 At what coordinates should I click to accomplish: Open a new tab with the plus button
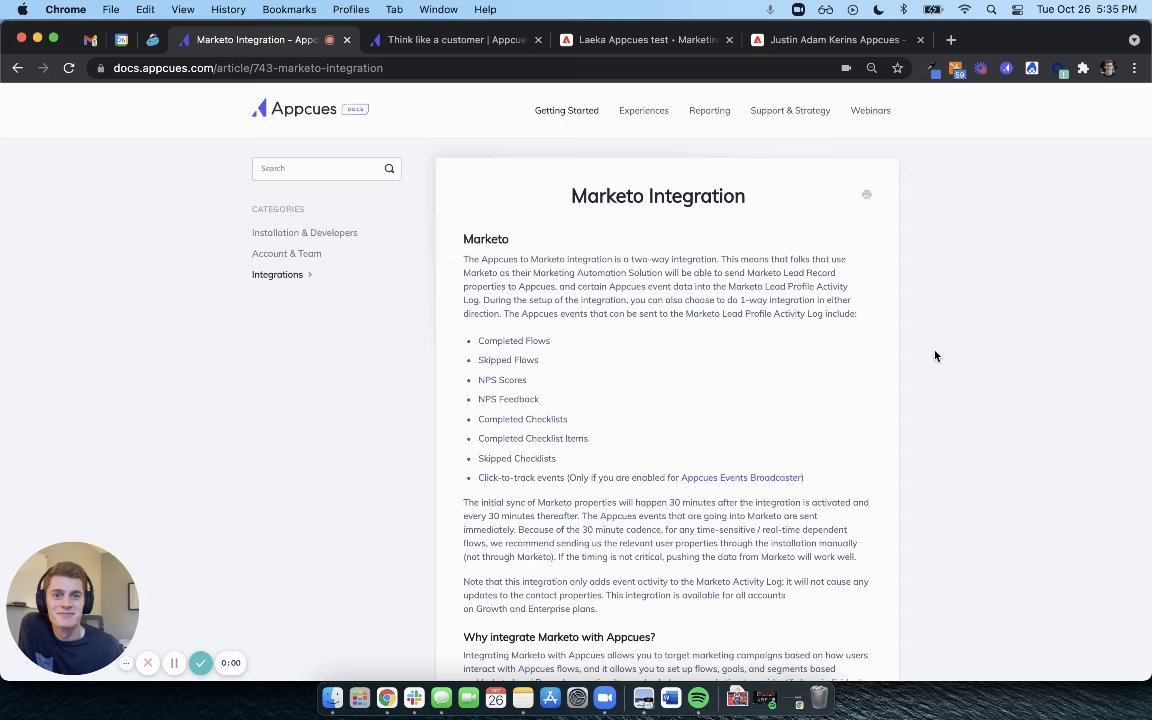[951, 40]
